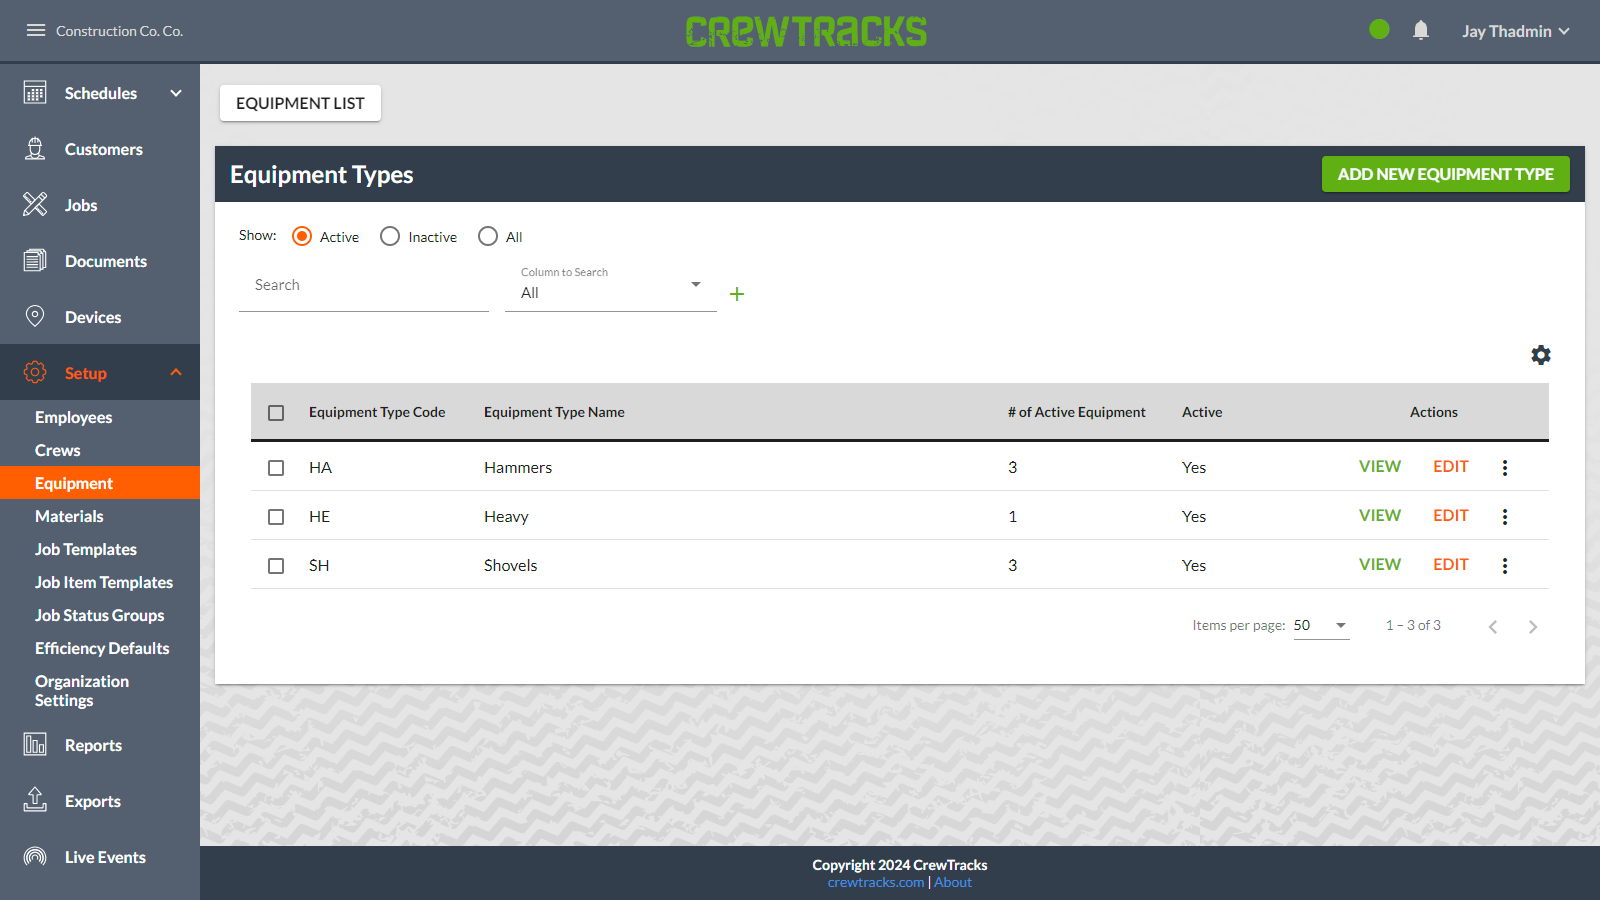
Task: Click the Hammers name cell
Action: 518,467
